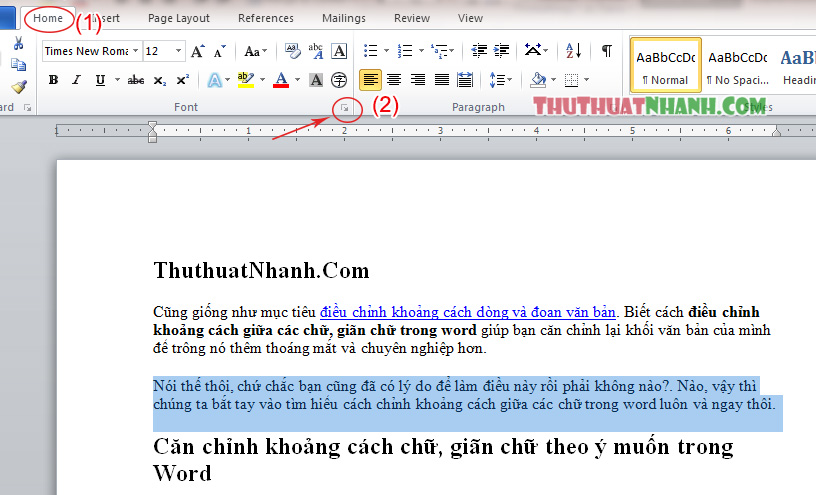
Task: Switch to the Home tab
Action: tap(48, 18)
